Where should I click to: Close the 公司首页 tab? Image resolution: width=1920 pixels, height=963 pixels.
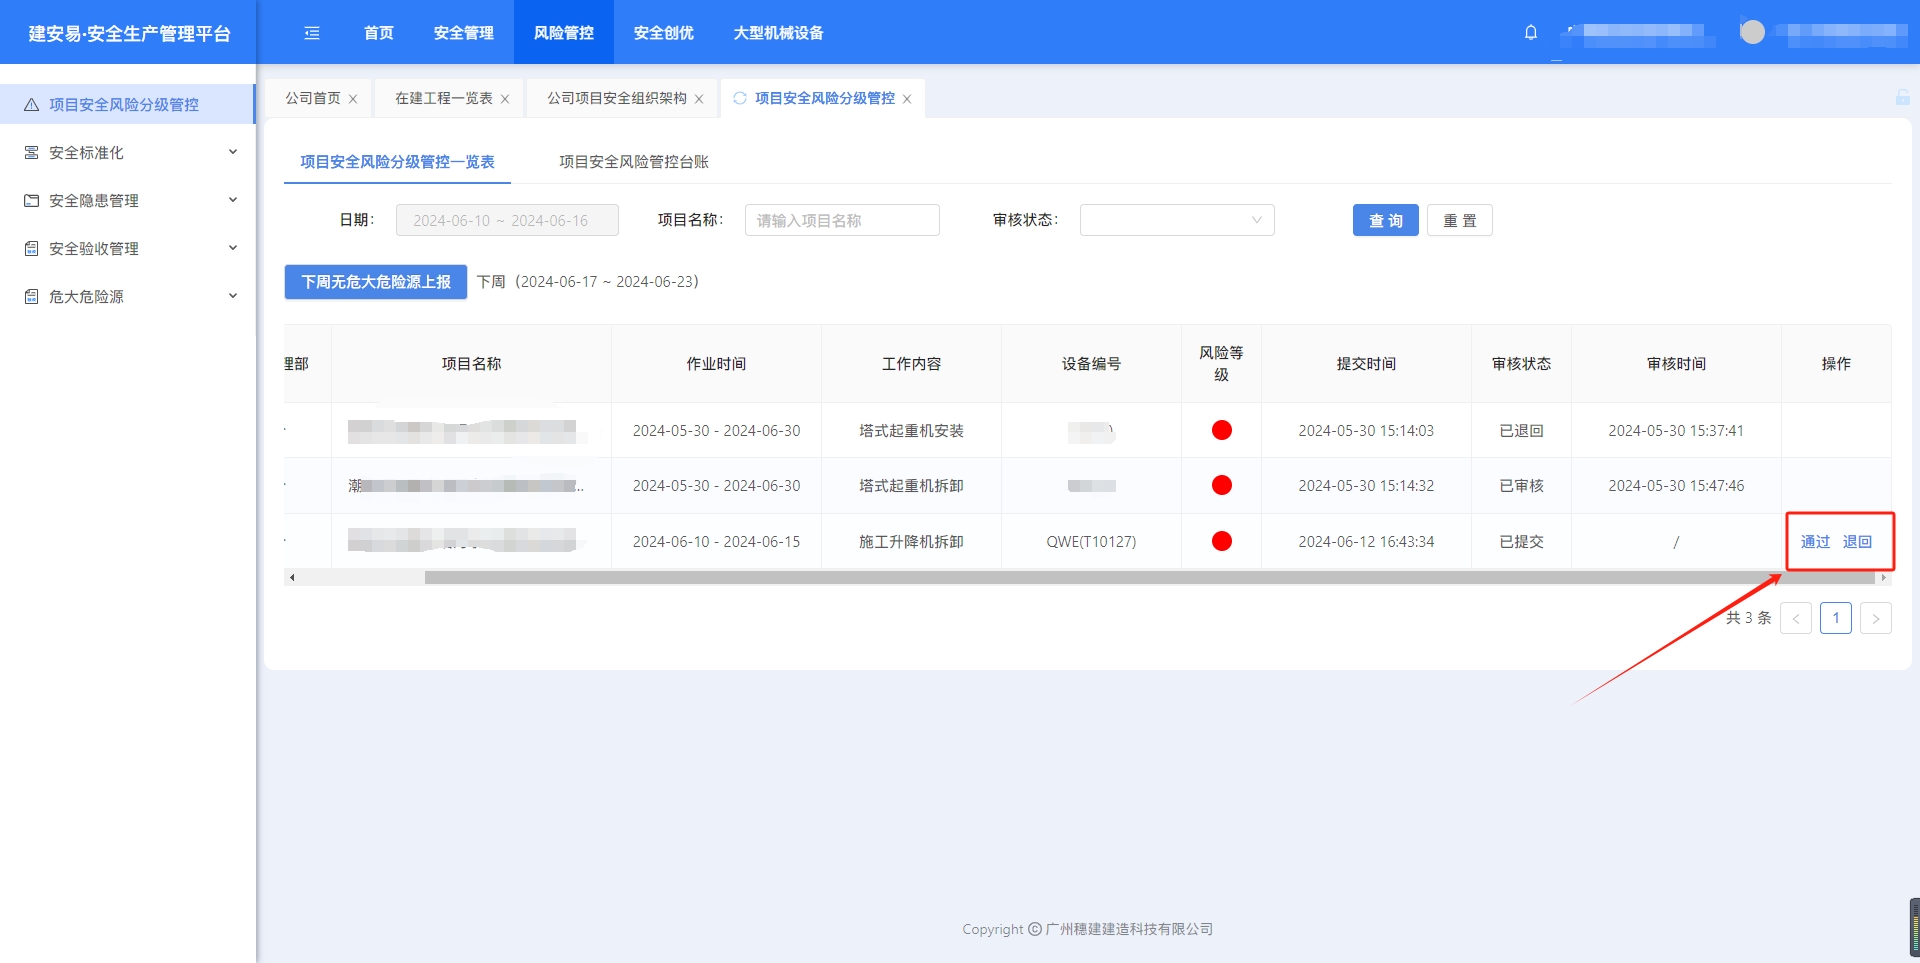pos(353,99)
